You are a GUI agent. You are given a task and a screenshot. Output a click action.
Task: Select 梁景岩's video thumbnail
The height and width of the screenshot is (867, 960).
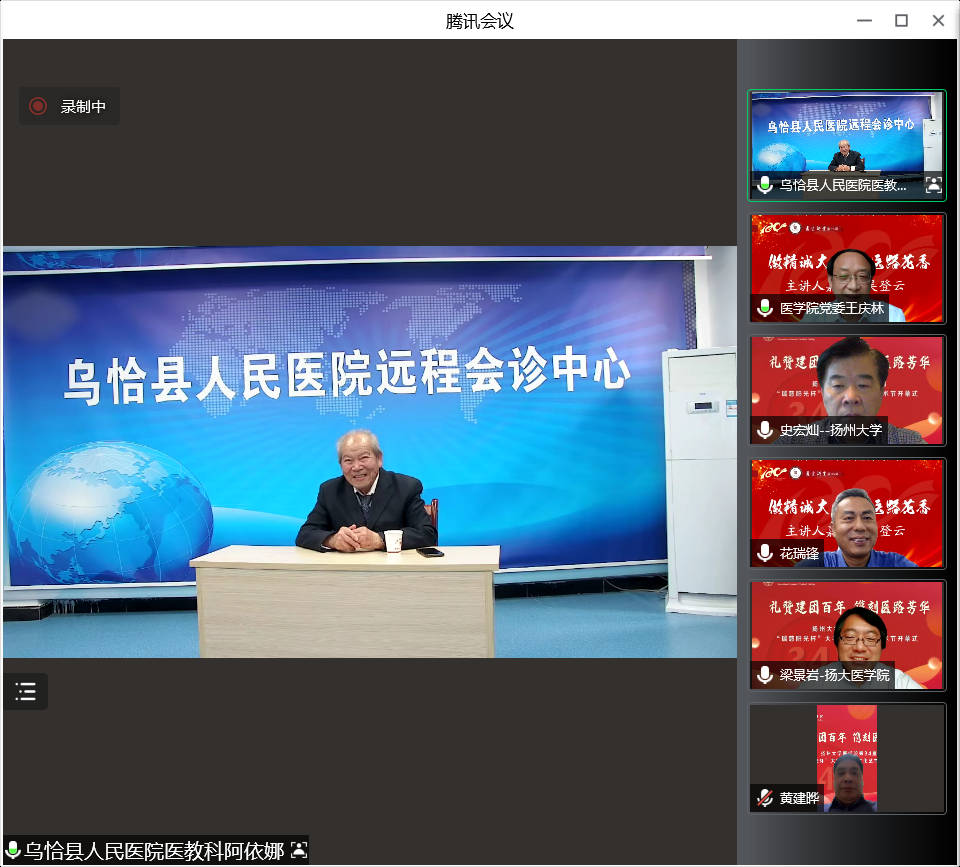(847, 630)
